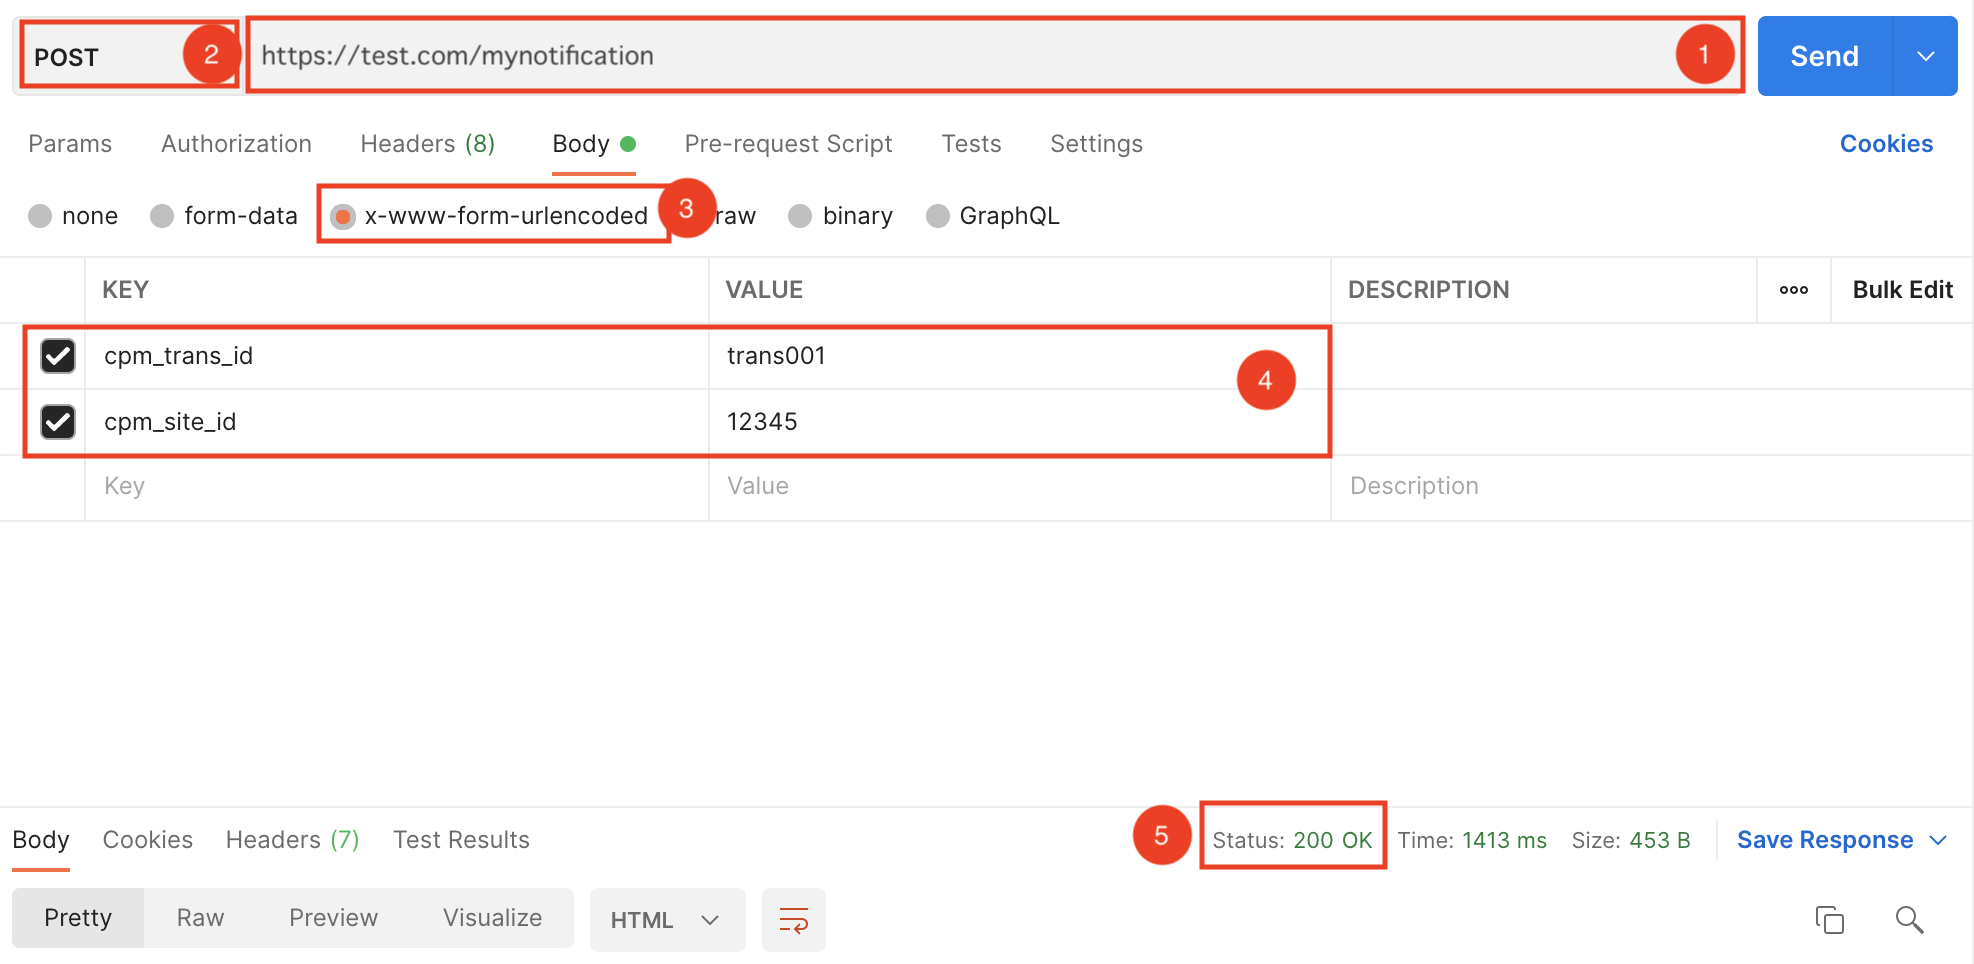Select the GraphQL body type radio
Image resolution: width=1974 pixels, height=964 pixels.
coord(938,216)
